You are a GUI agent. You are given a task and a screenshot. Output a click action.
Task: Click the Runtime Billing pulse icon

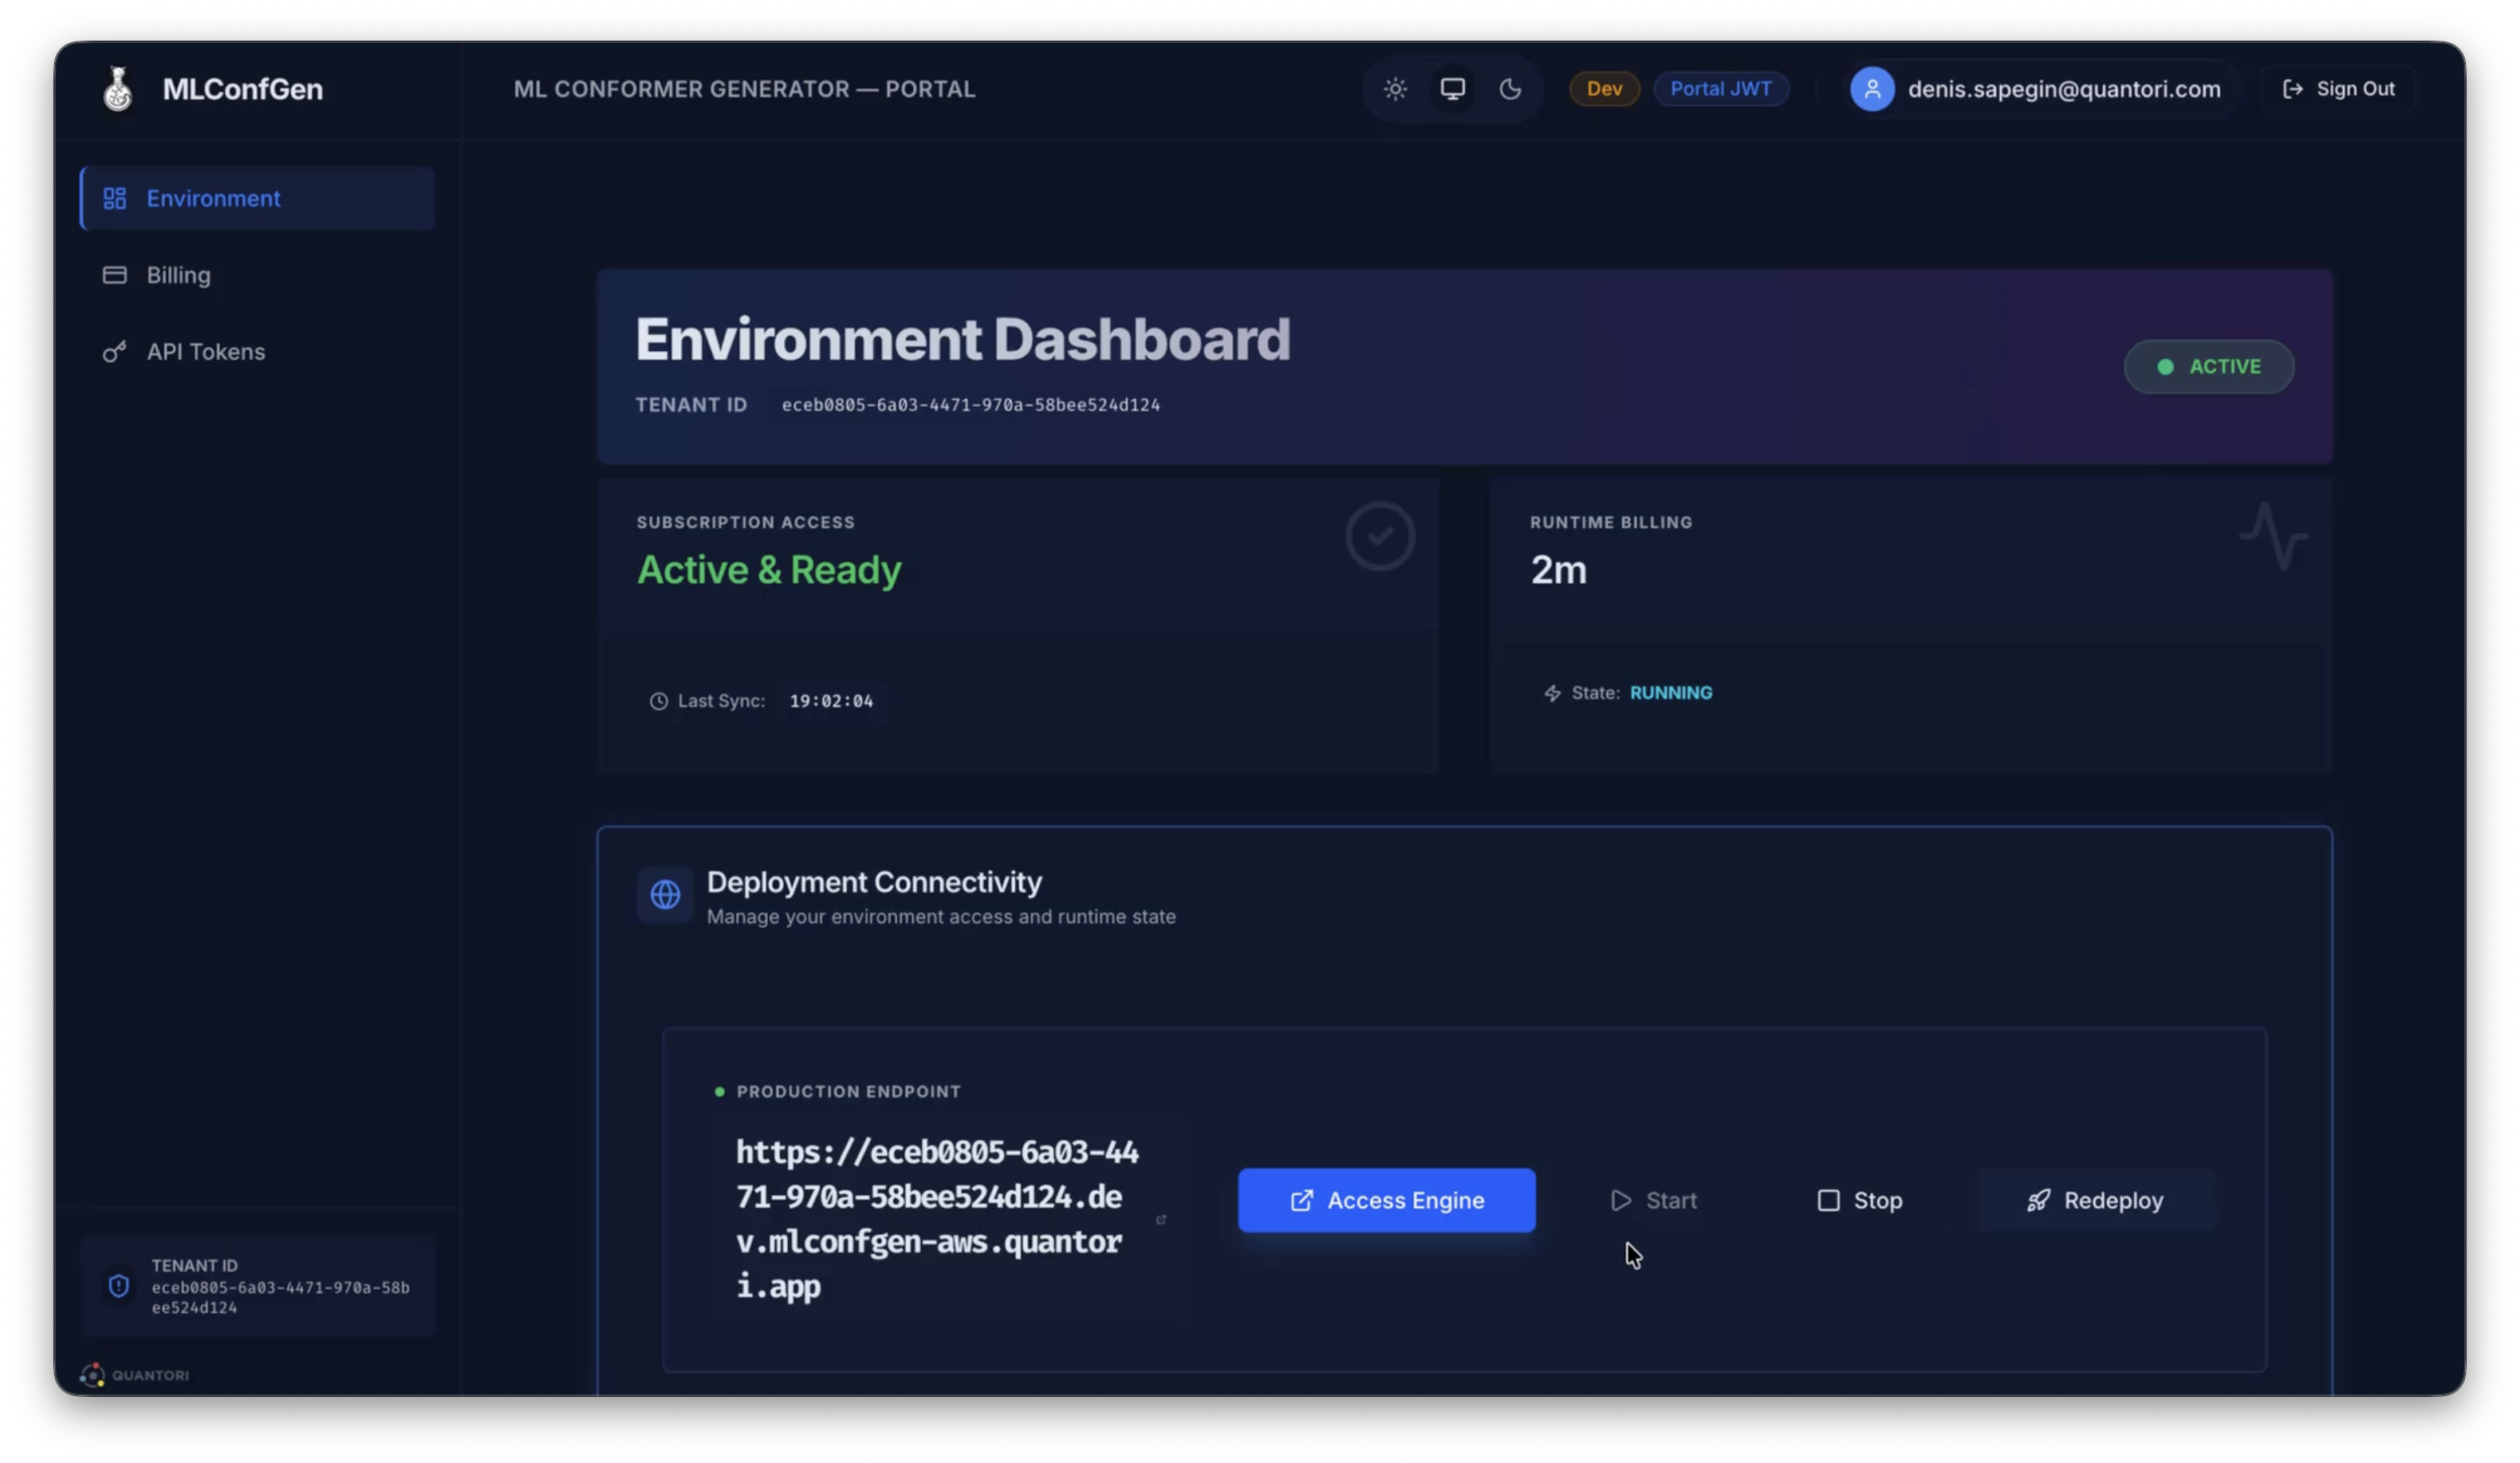tap(2273, 537)
